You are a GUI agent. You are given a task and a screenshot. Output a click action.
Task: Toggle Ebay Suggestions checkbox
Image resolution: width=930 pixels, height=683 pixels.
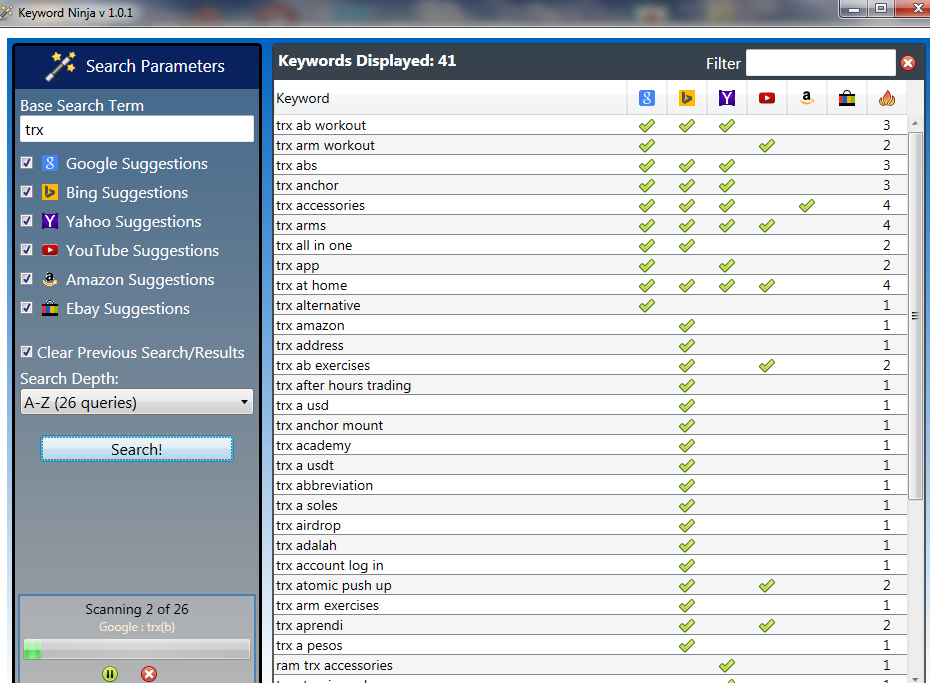tap(27, 308)
